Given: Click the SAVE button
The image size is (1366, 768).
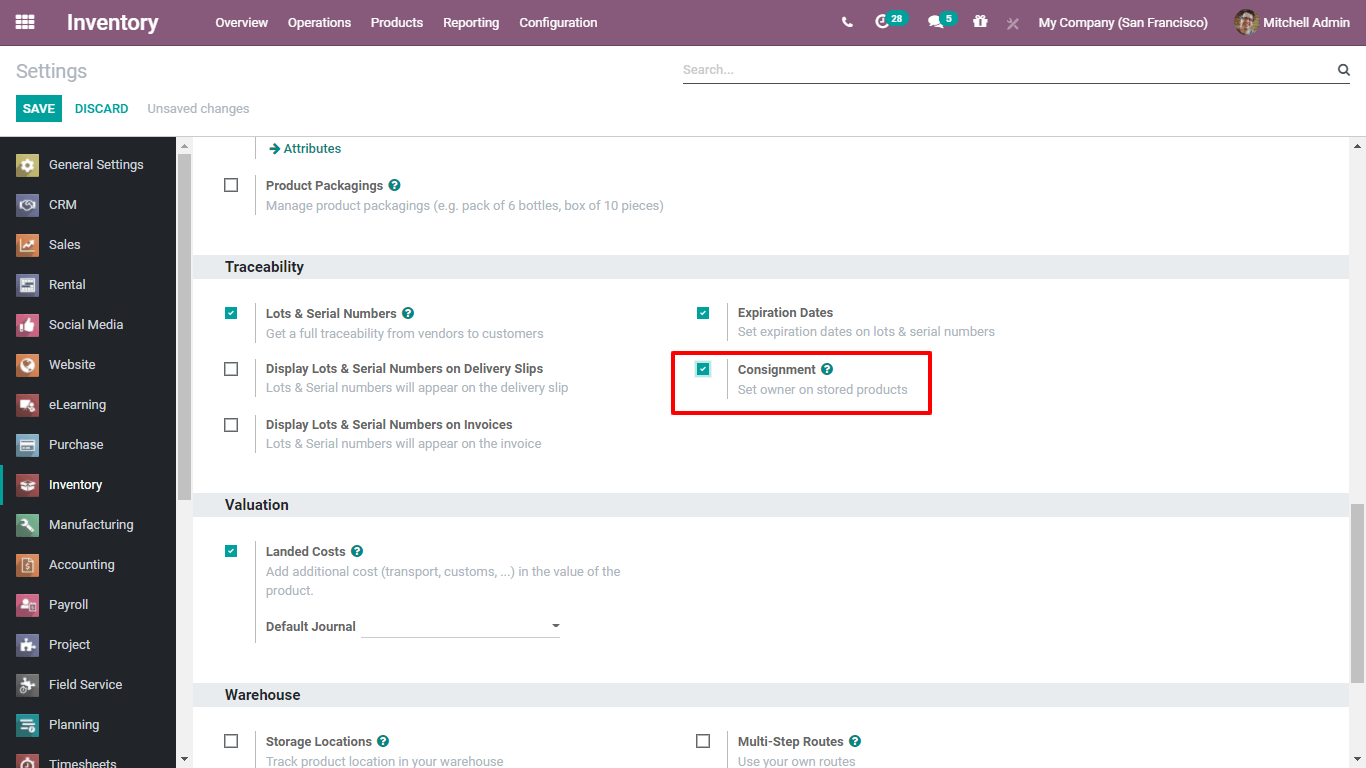Looking at the screenshot, I should [39, 109].
